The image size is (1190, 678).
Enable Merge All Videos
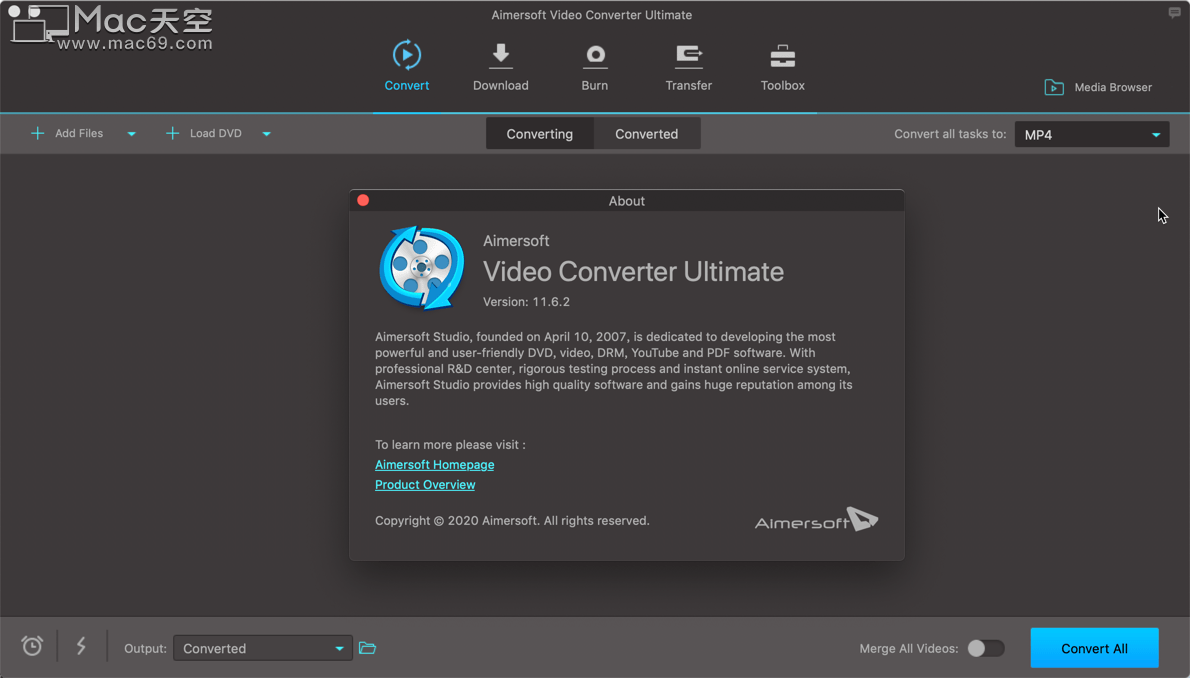985,648
